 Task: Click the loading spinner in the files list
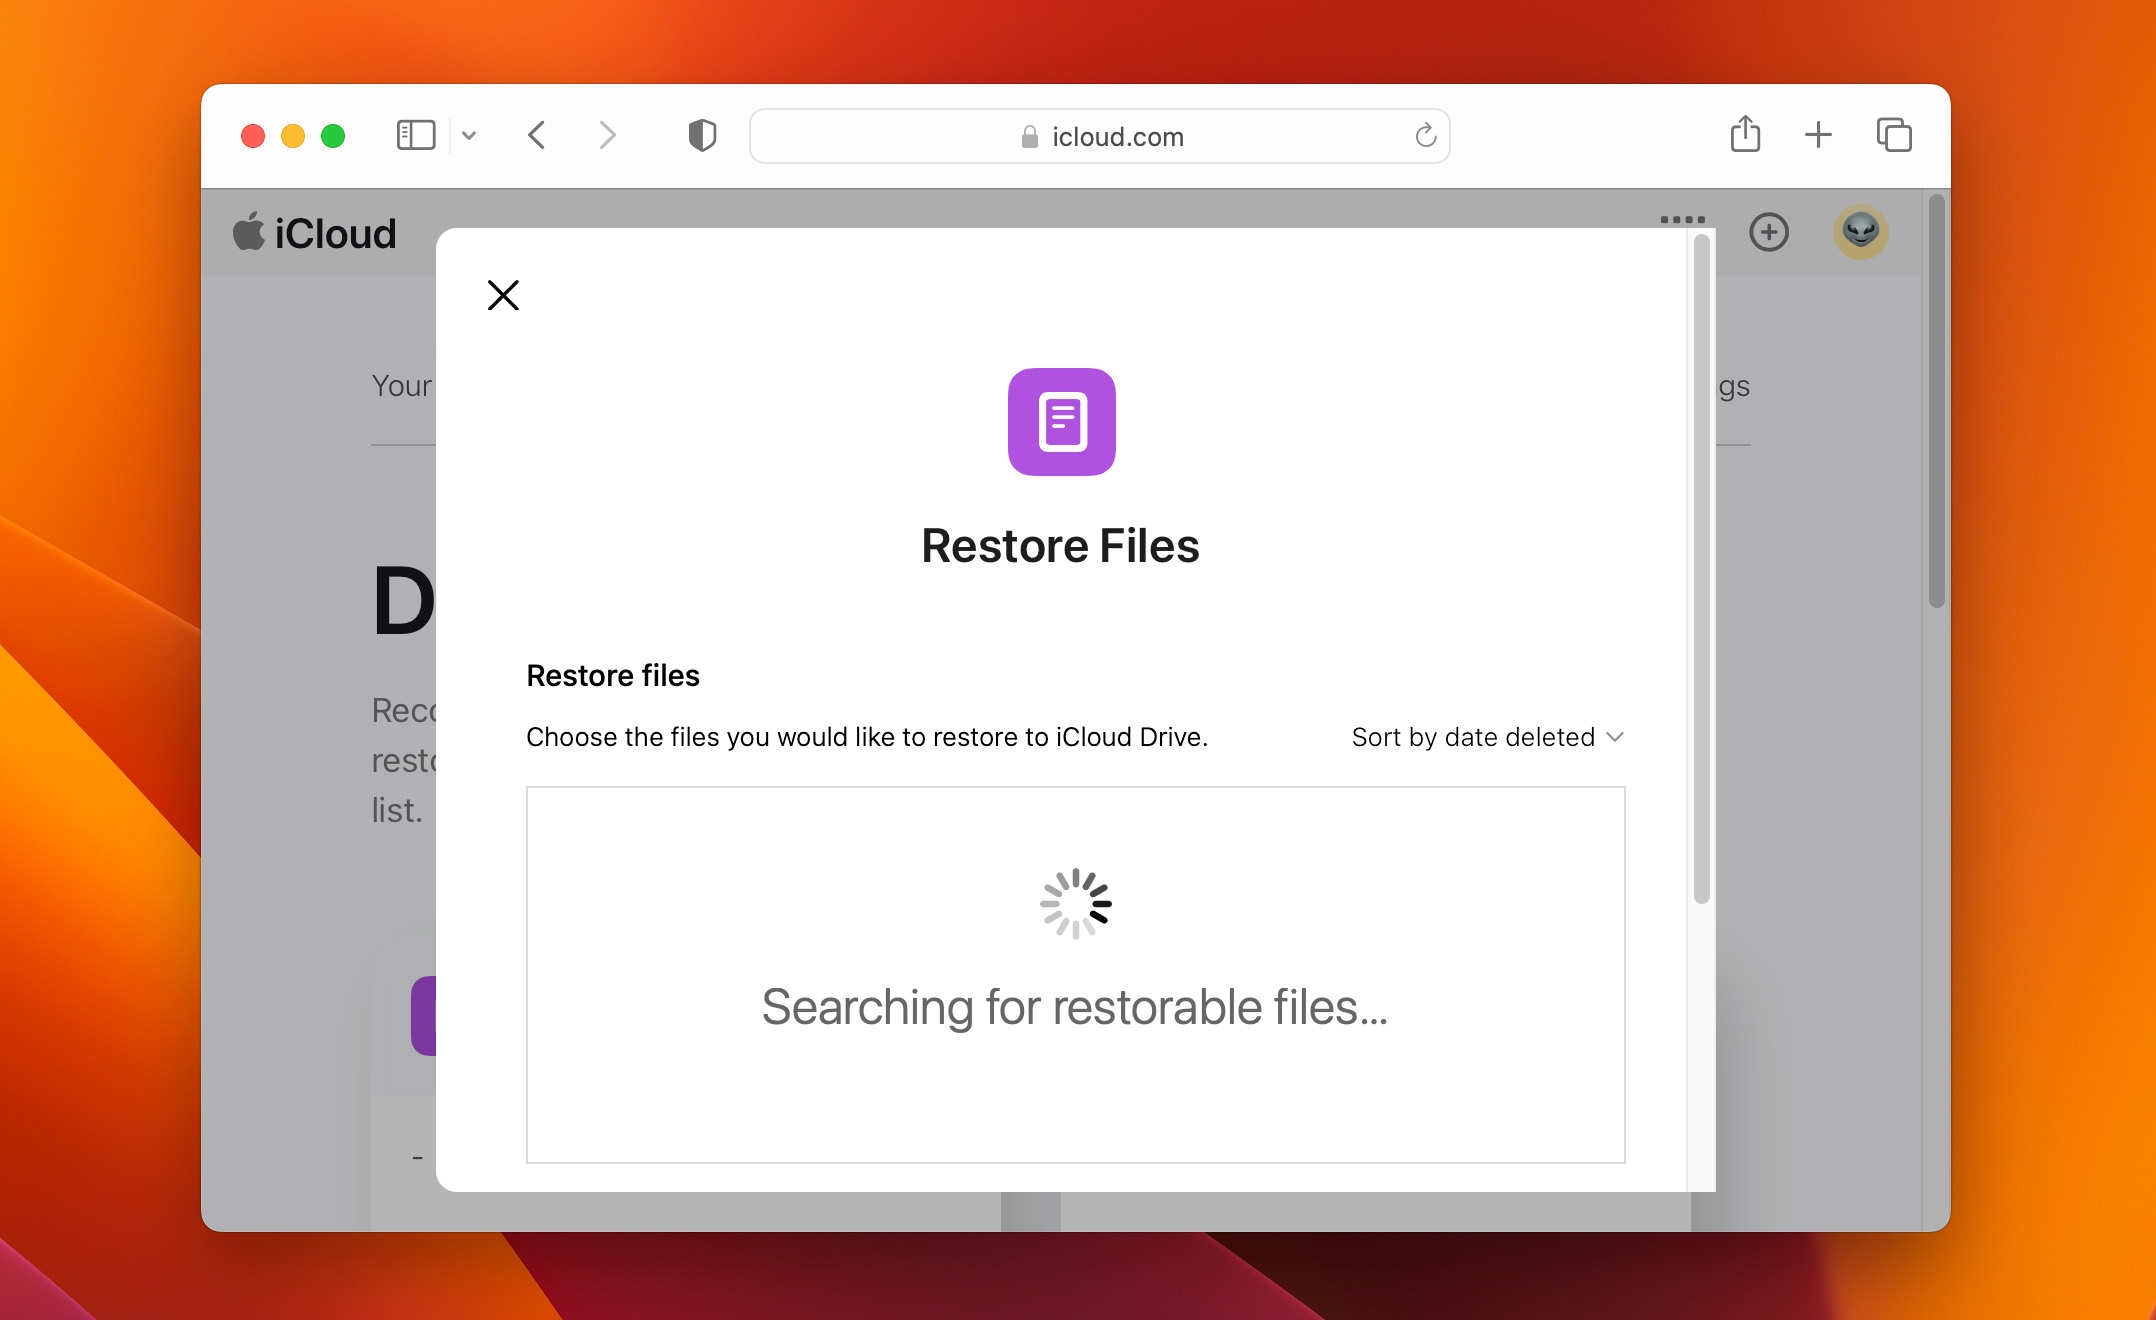pyautogui.click(x=1076, y=904)
